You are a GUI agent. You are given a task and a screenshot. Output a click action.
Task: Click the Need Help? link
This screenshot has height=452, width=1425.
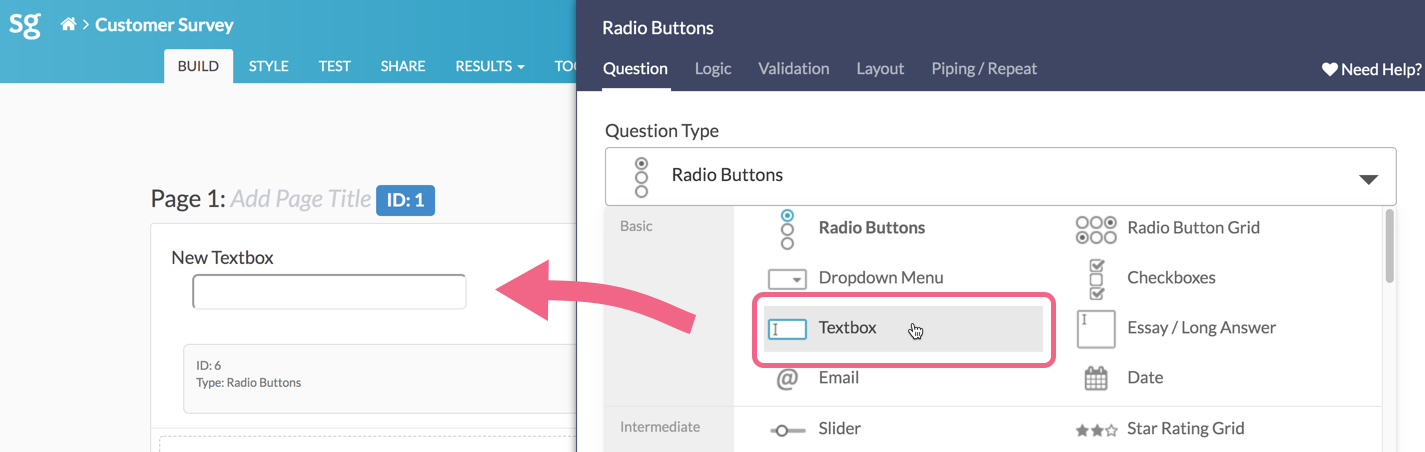pyautogui.click(x=1372, y=70)
